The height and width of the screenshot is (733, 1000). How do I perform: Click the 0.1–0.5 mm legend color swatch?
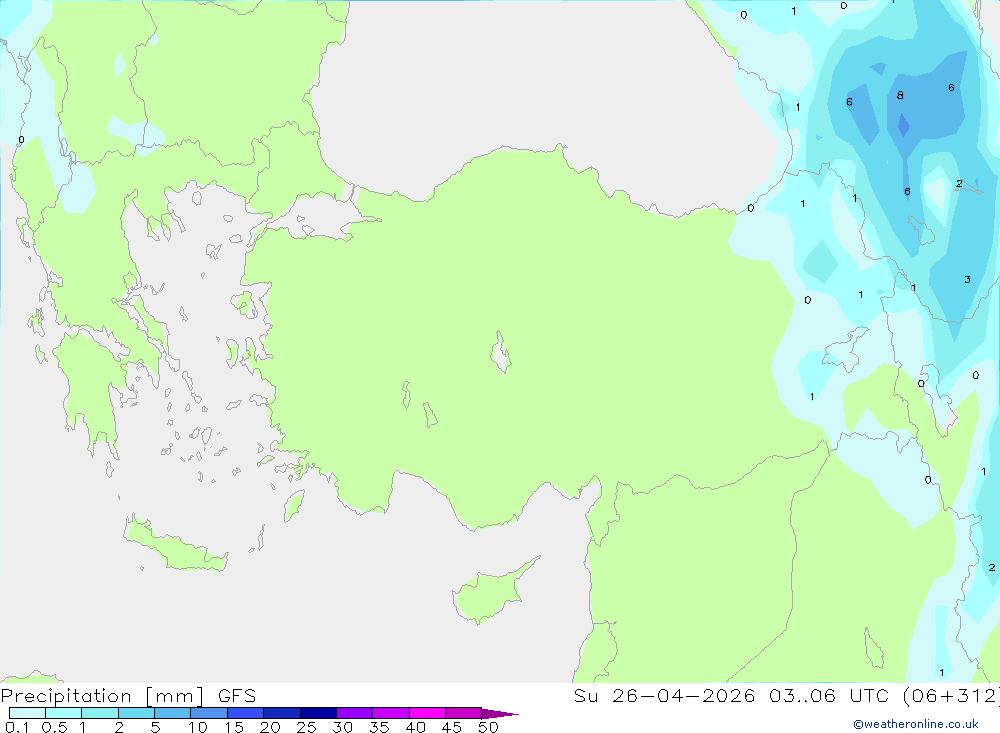[27, 713]
